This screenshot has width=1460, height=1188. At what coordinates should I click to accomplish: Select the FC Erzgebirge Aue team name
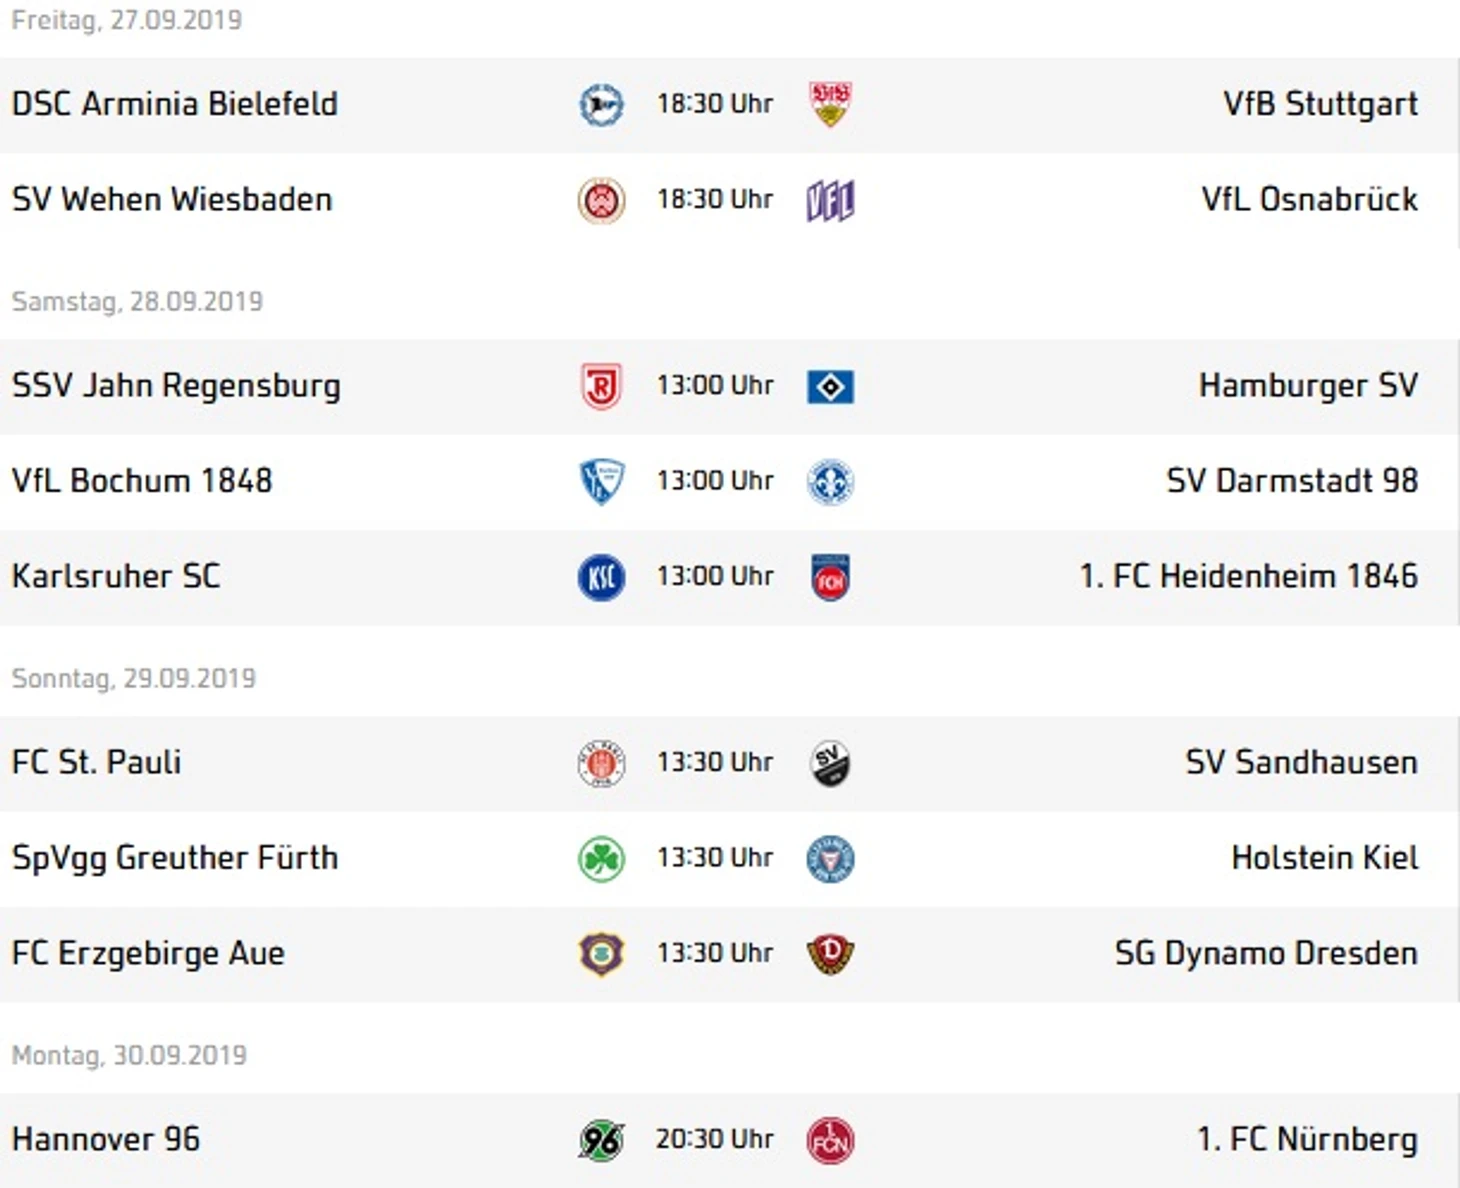point(148,954)
